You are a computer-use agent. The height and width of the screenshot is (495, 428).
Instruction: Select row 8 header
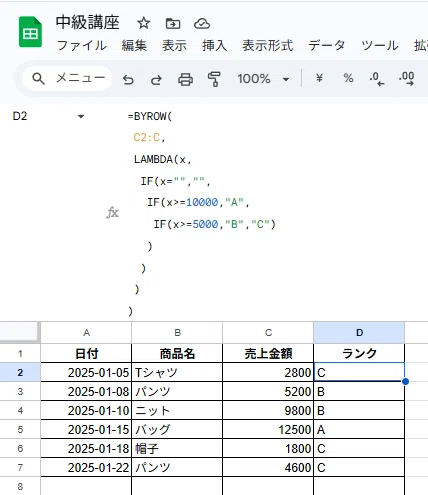(20, 486)
